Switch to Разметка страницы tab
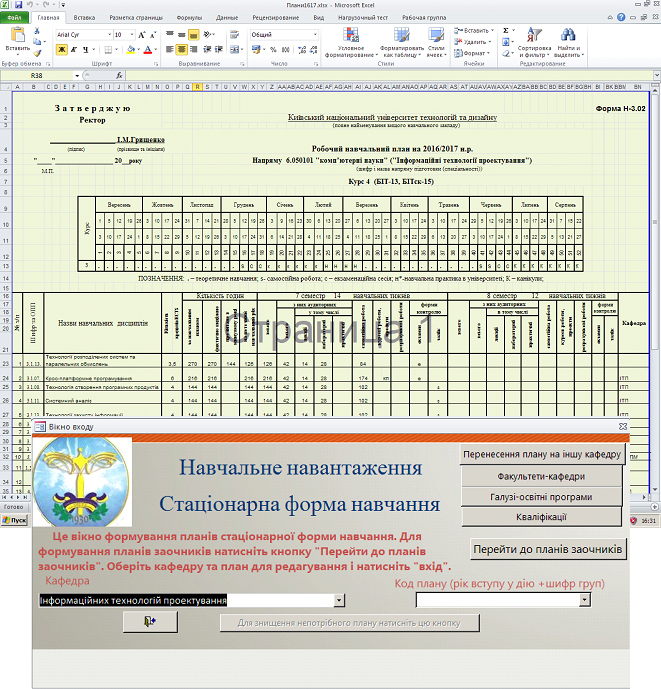 coord(136,18)
